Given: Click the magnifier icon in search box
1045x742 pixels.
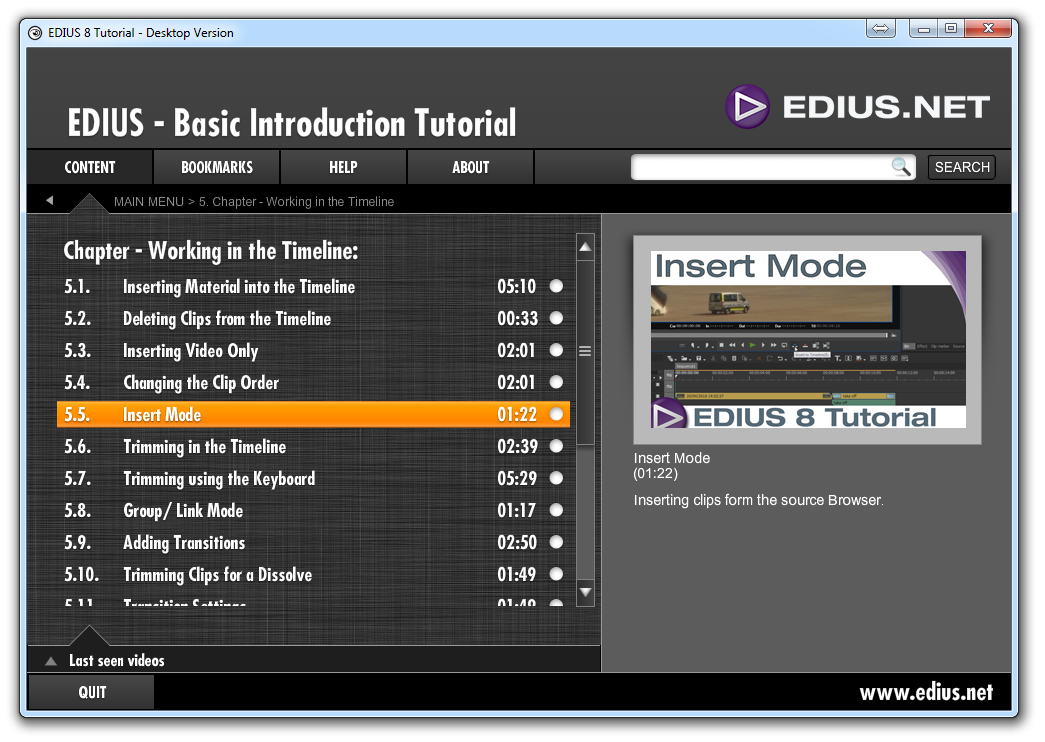Looking at the screenshot, I should pos(901,167).
